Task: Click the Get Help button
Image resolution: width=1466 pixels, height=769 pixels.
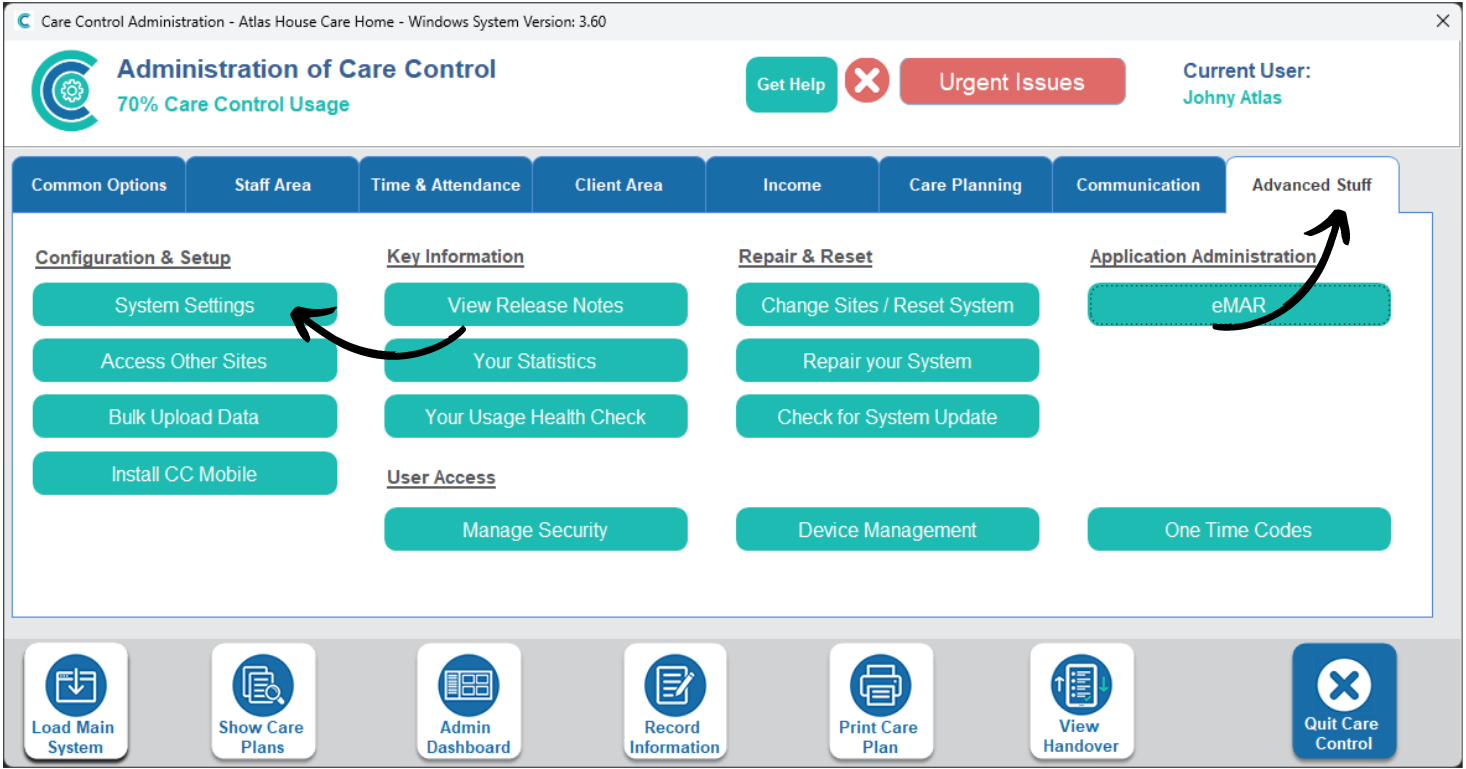Action: click(791, 84)
